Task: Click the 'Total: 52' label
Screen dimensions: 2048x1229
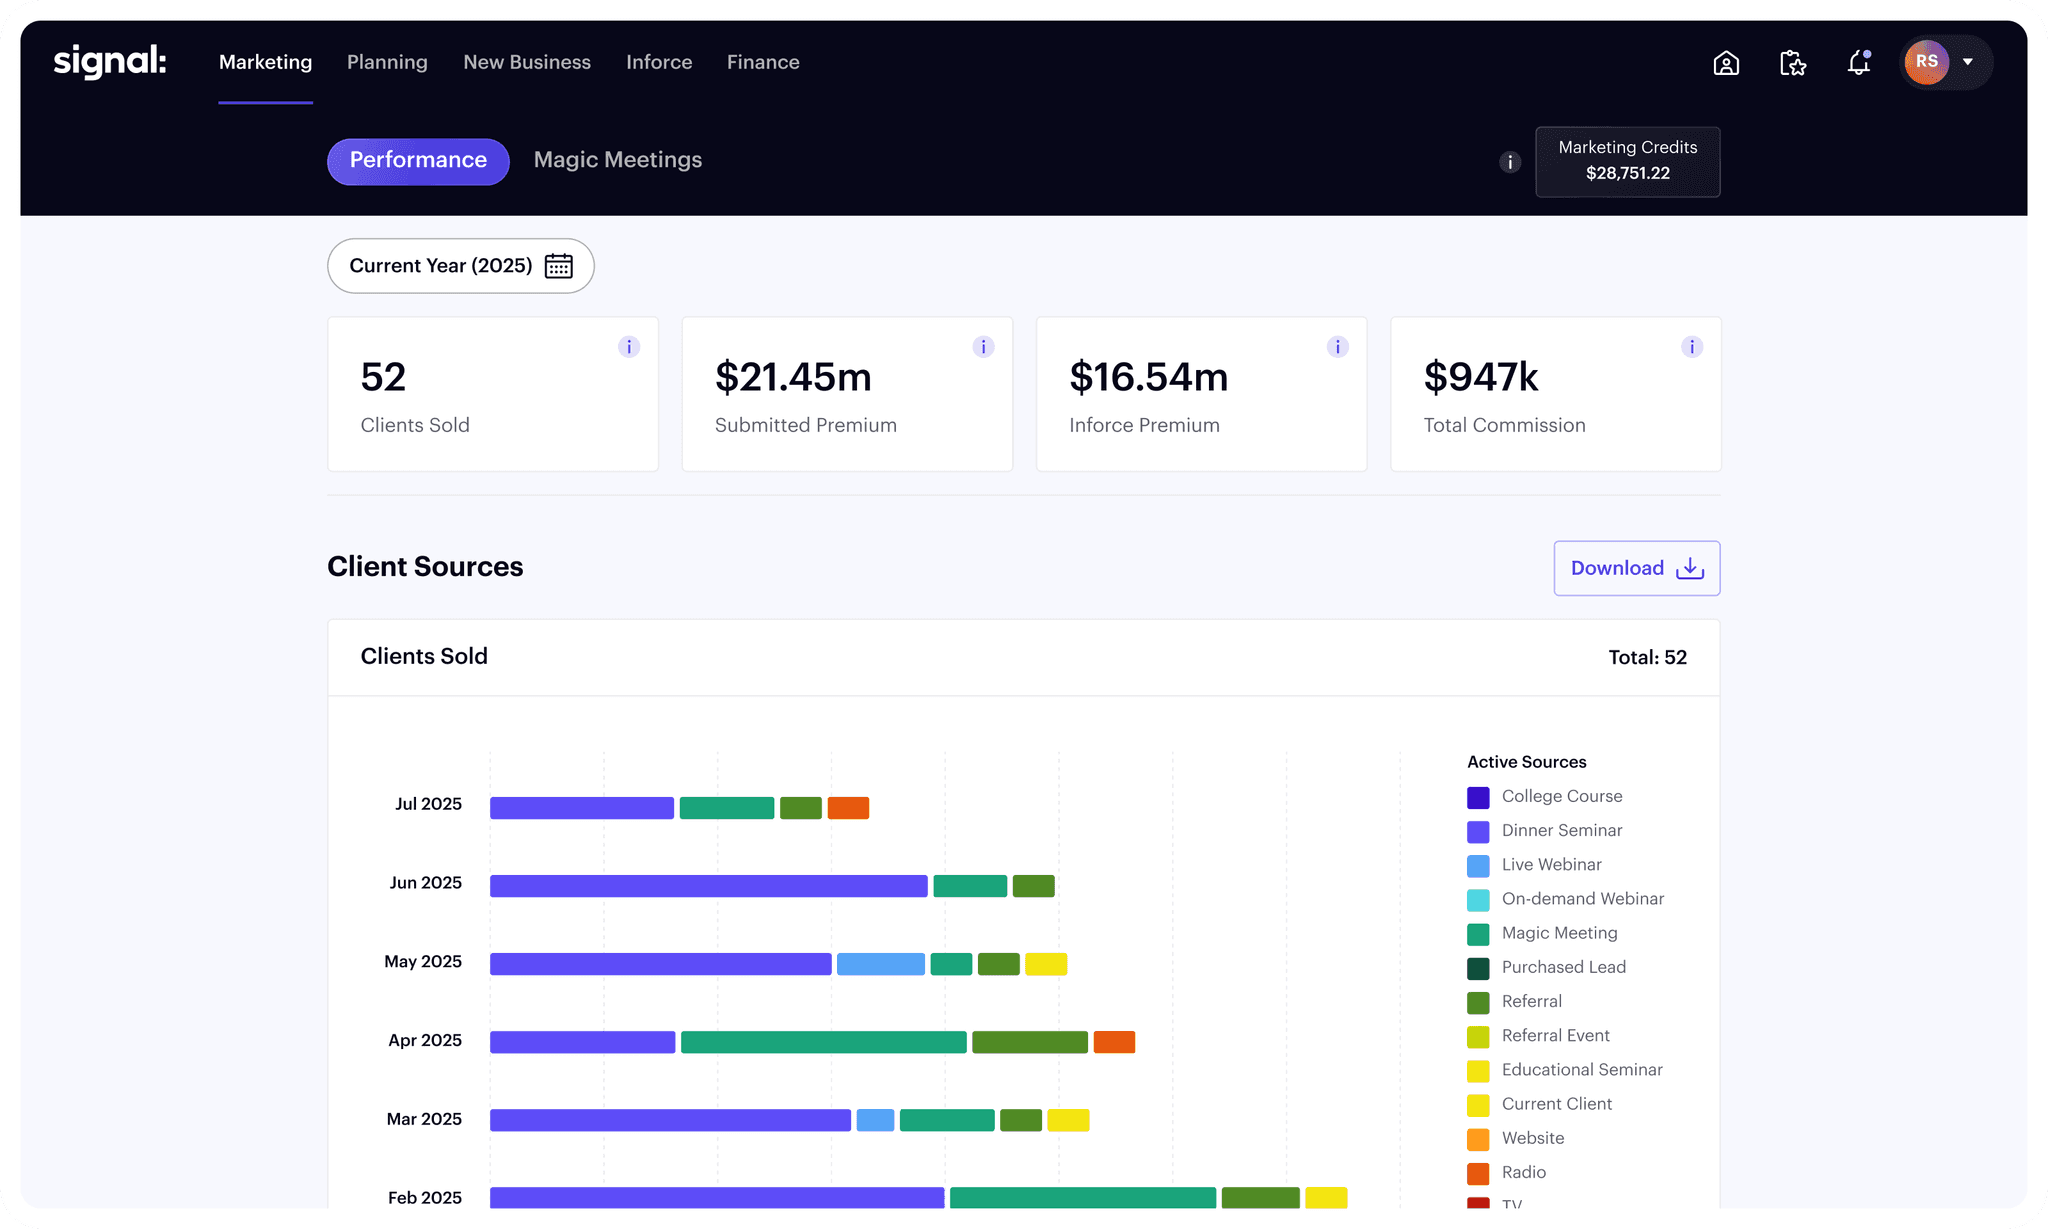Action: point(1647,657)
